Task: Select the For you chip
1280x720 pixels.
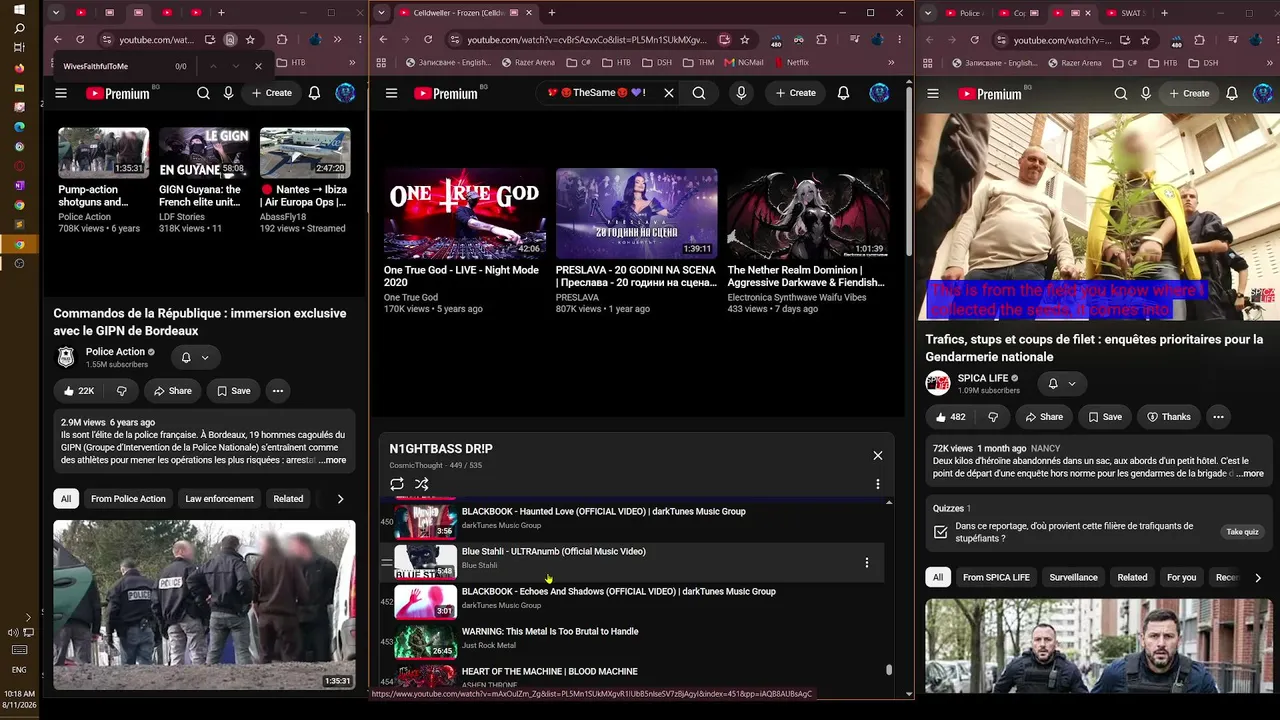Action: [x=1181, y=577]
